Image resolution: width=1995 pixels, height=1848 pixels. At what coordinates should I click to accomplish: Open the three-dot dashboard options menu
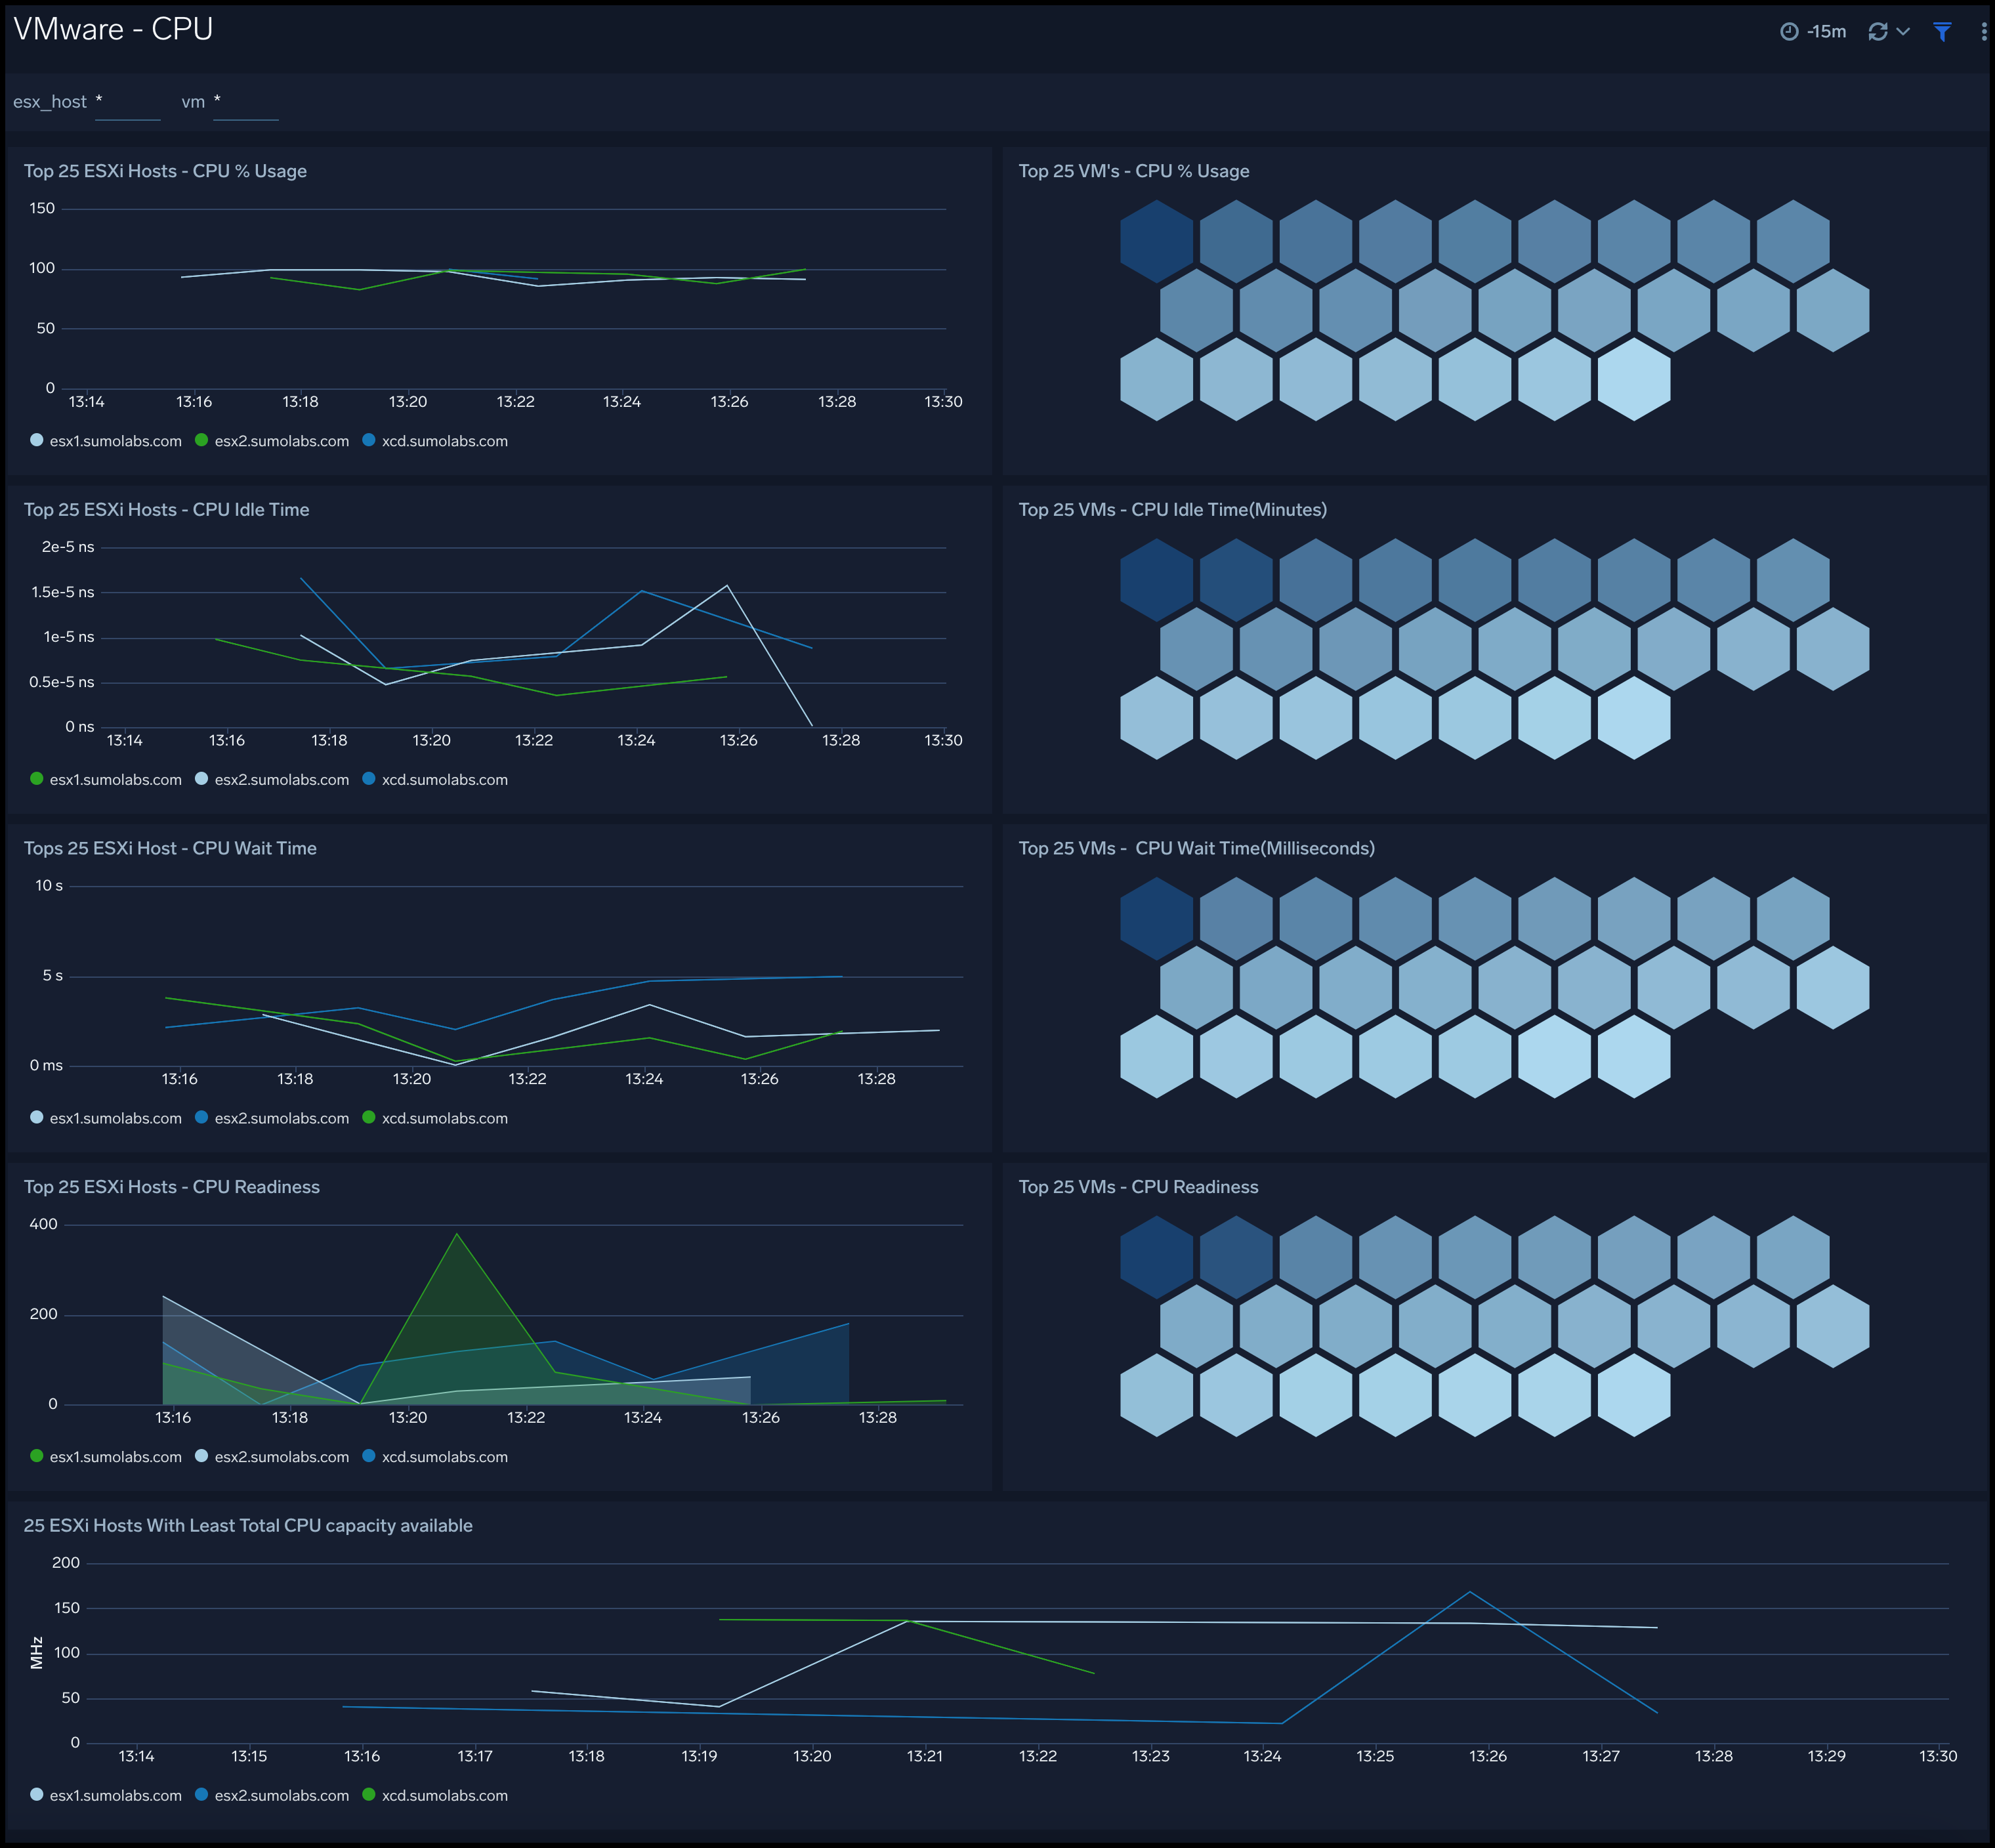(x=1984, y=31)
